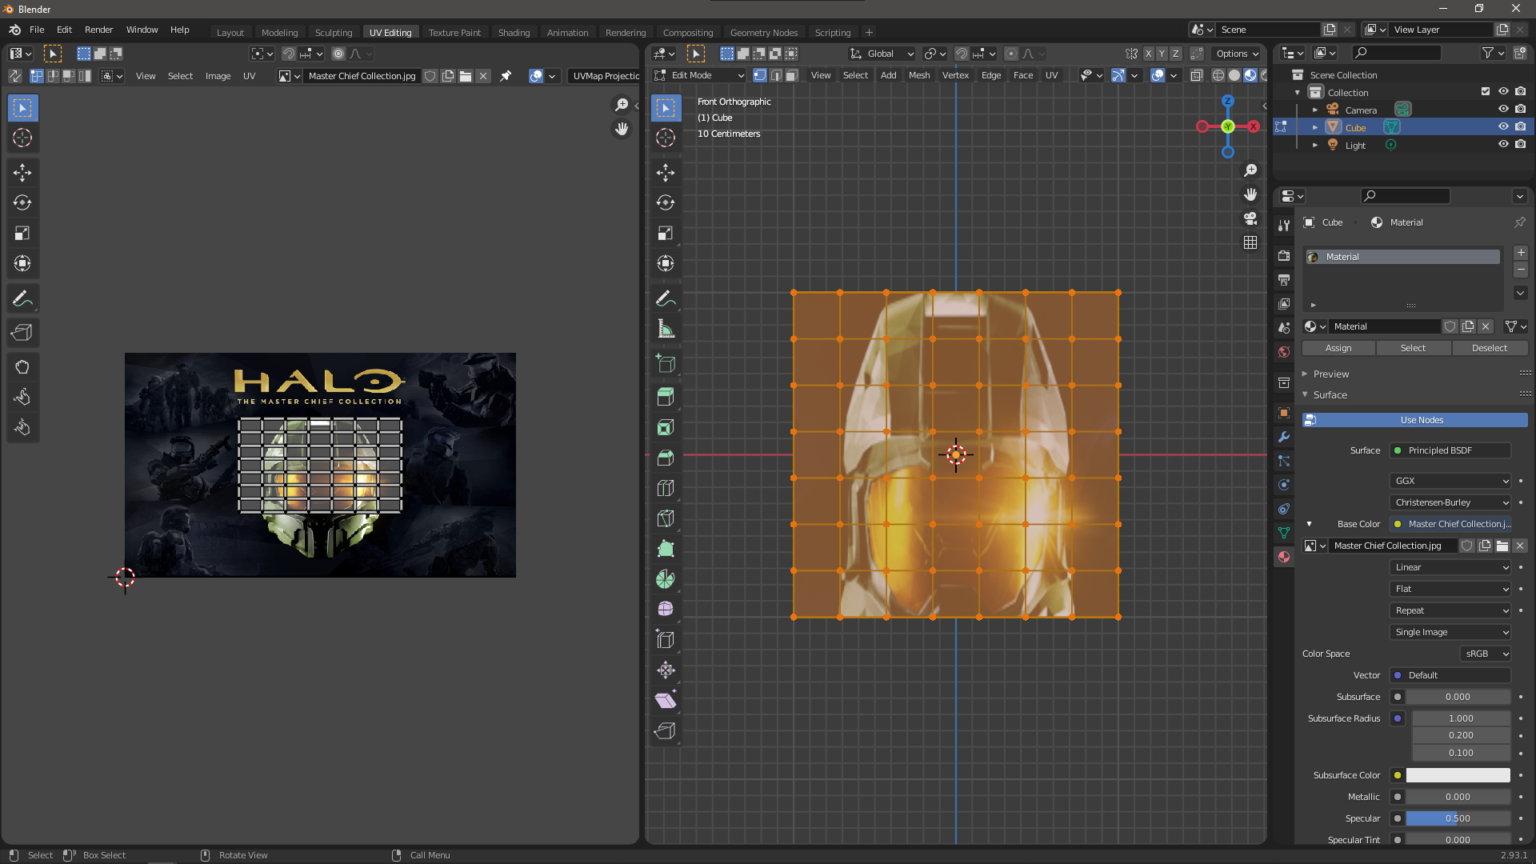1536x864 pixels.
Task: Switch to the Shading workspace tab
Action: [x=514, y=31]
